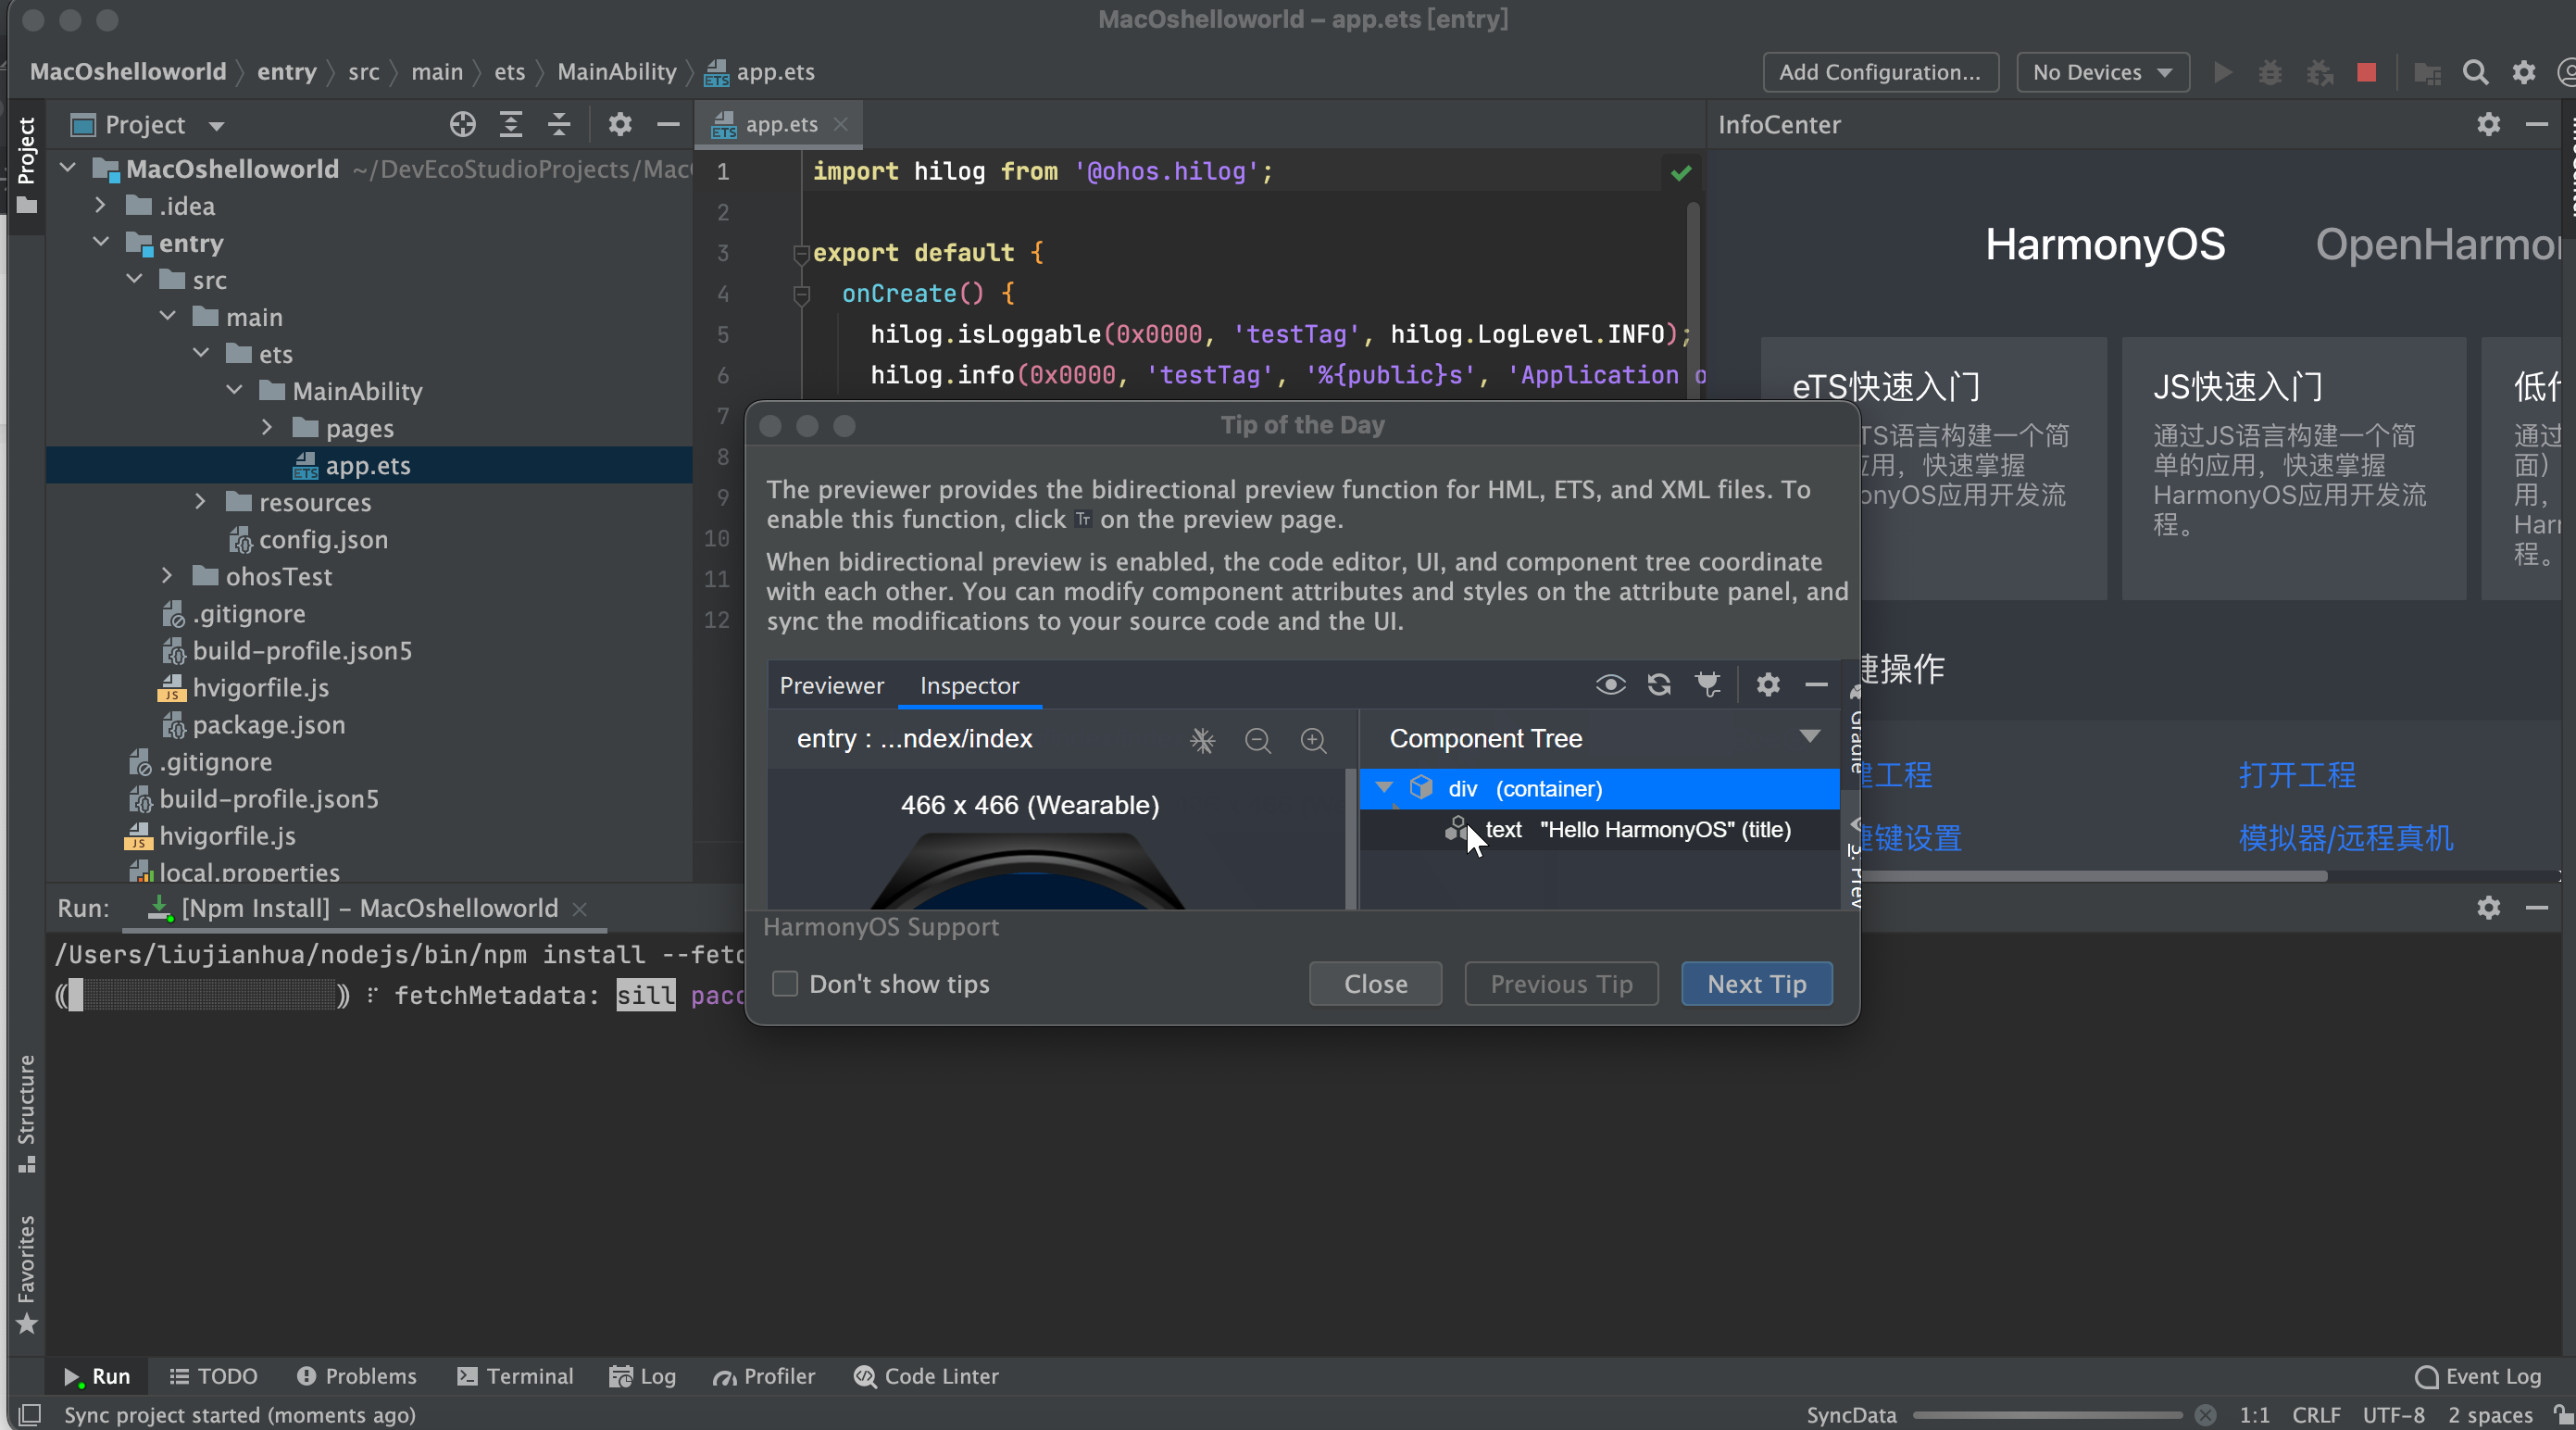This screenshot has height=1430, width=2576.
Task: Click the JS快速入门 card in InfoCenter
Action: point(2294,468)
